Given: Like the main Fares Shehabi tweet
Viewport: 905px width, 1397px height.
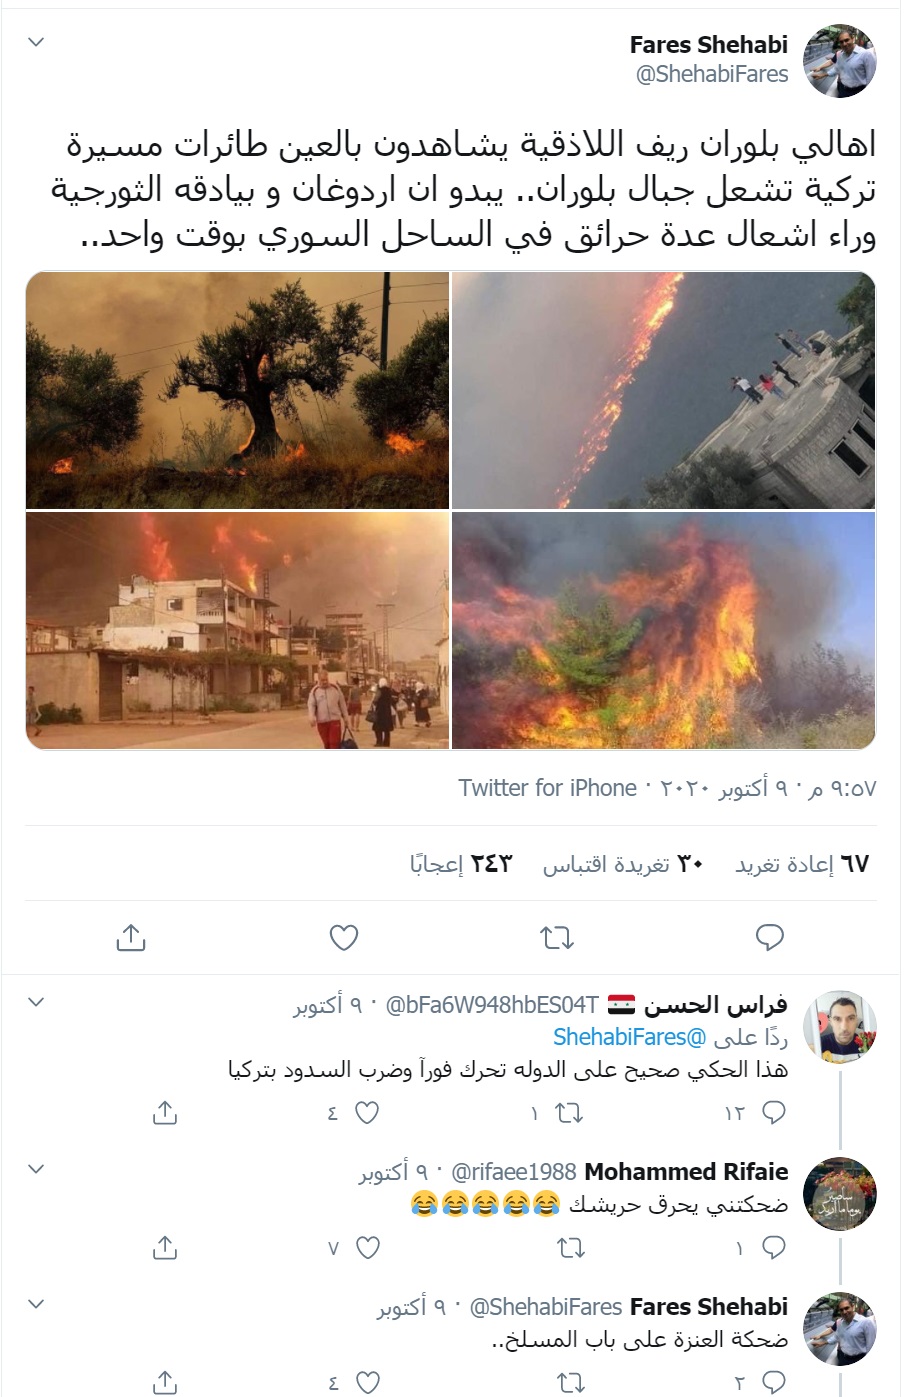Looking at the screenshot, I should point(344,937).
